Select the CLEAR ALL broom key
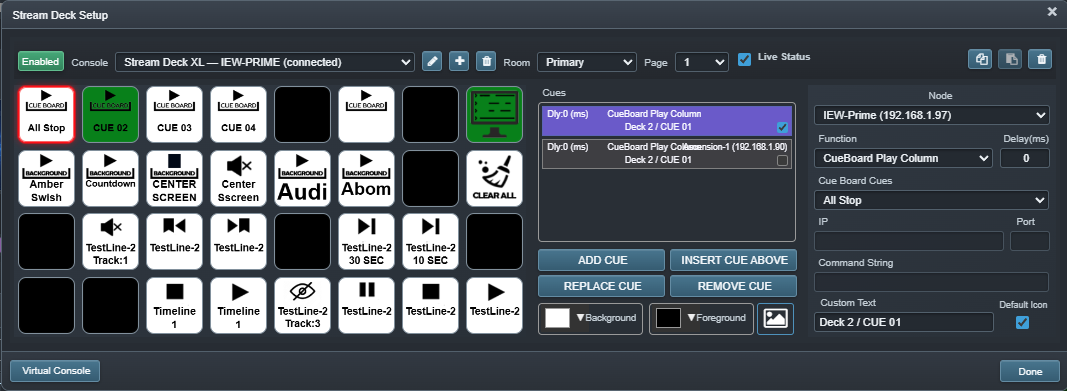 [494, 178]
